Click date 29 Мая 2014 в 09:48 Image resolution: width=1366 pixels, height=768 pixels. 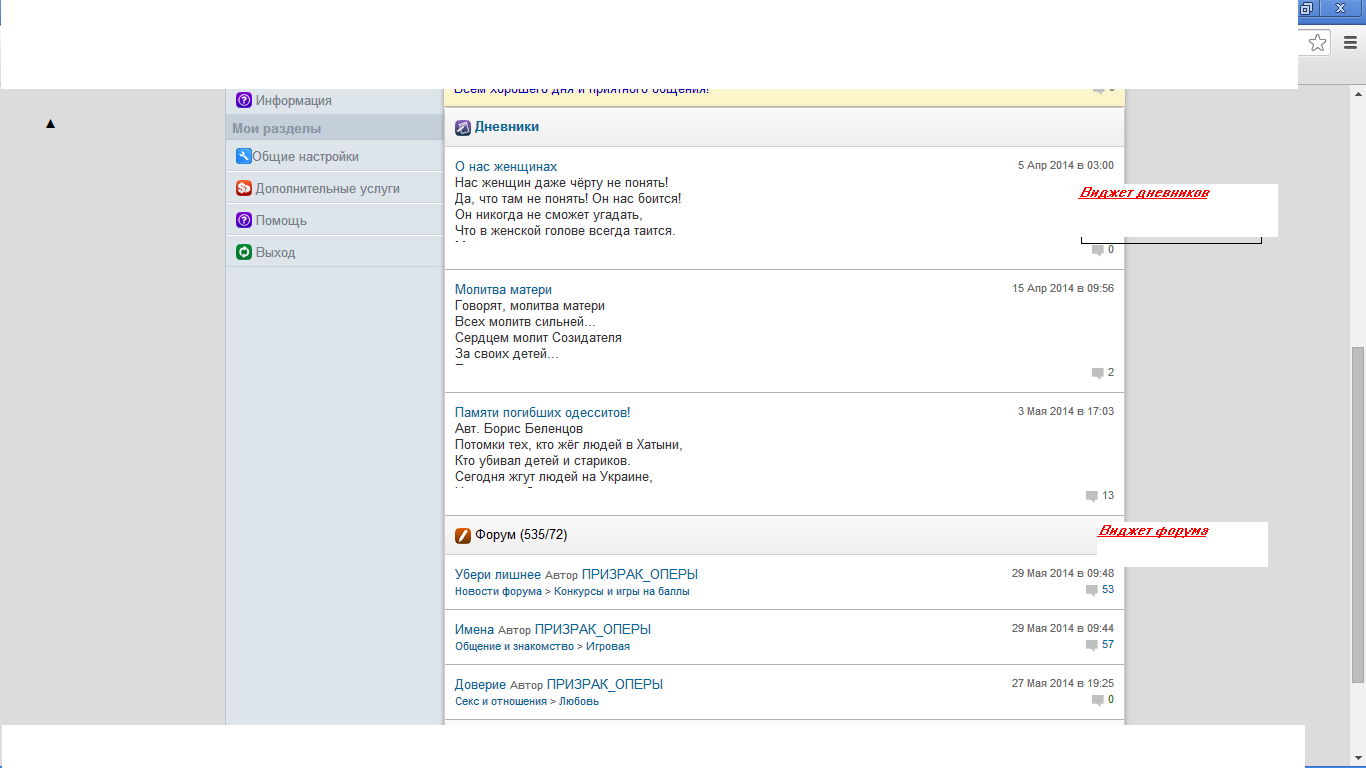tap(1063, 573)
